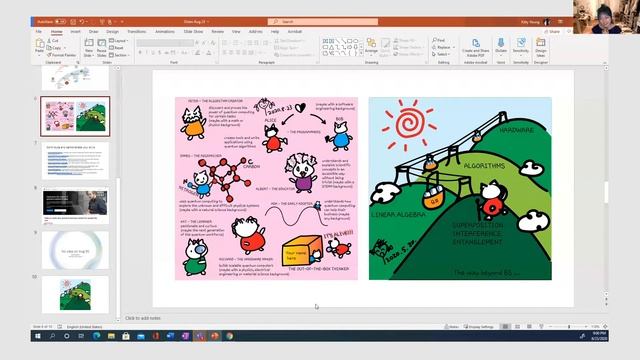Switch to Normal view in status bar
This screenshot has height=360, width=640.
point(505,327)
